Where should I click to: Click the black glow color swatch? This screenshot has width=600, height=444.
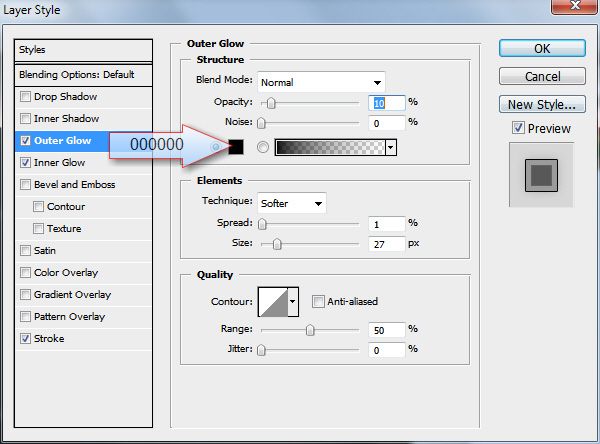(236, 147)
